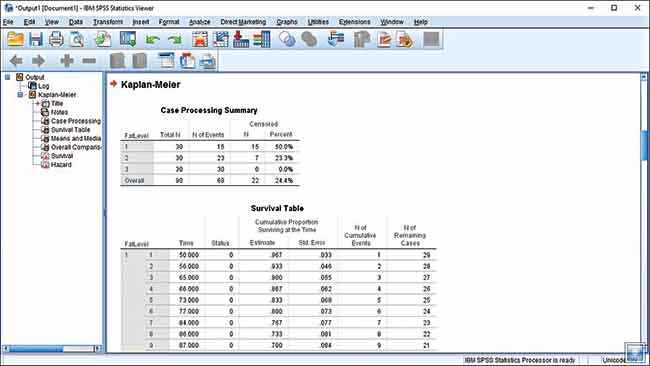Select Hazard item in outline tree
The width and height of the screenshot is (650, 366).
pyautogui.click(x=61, y=165)
